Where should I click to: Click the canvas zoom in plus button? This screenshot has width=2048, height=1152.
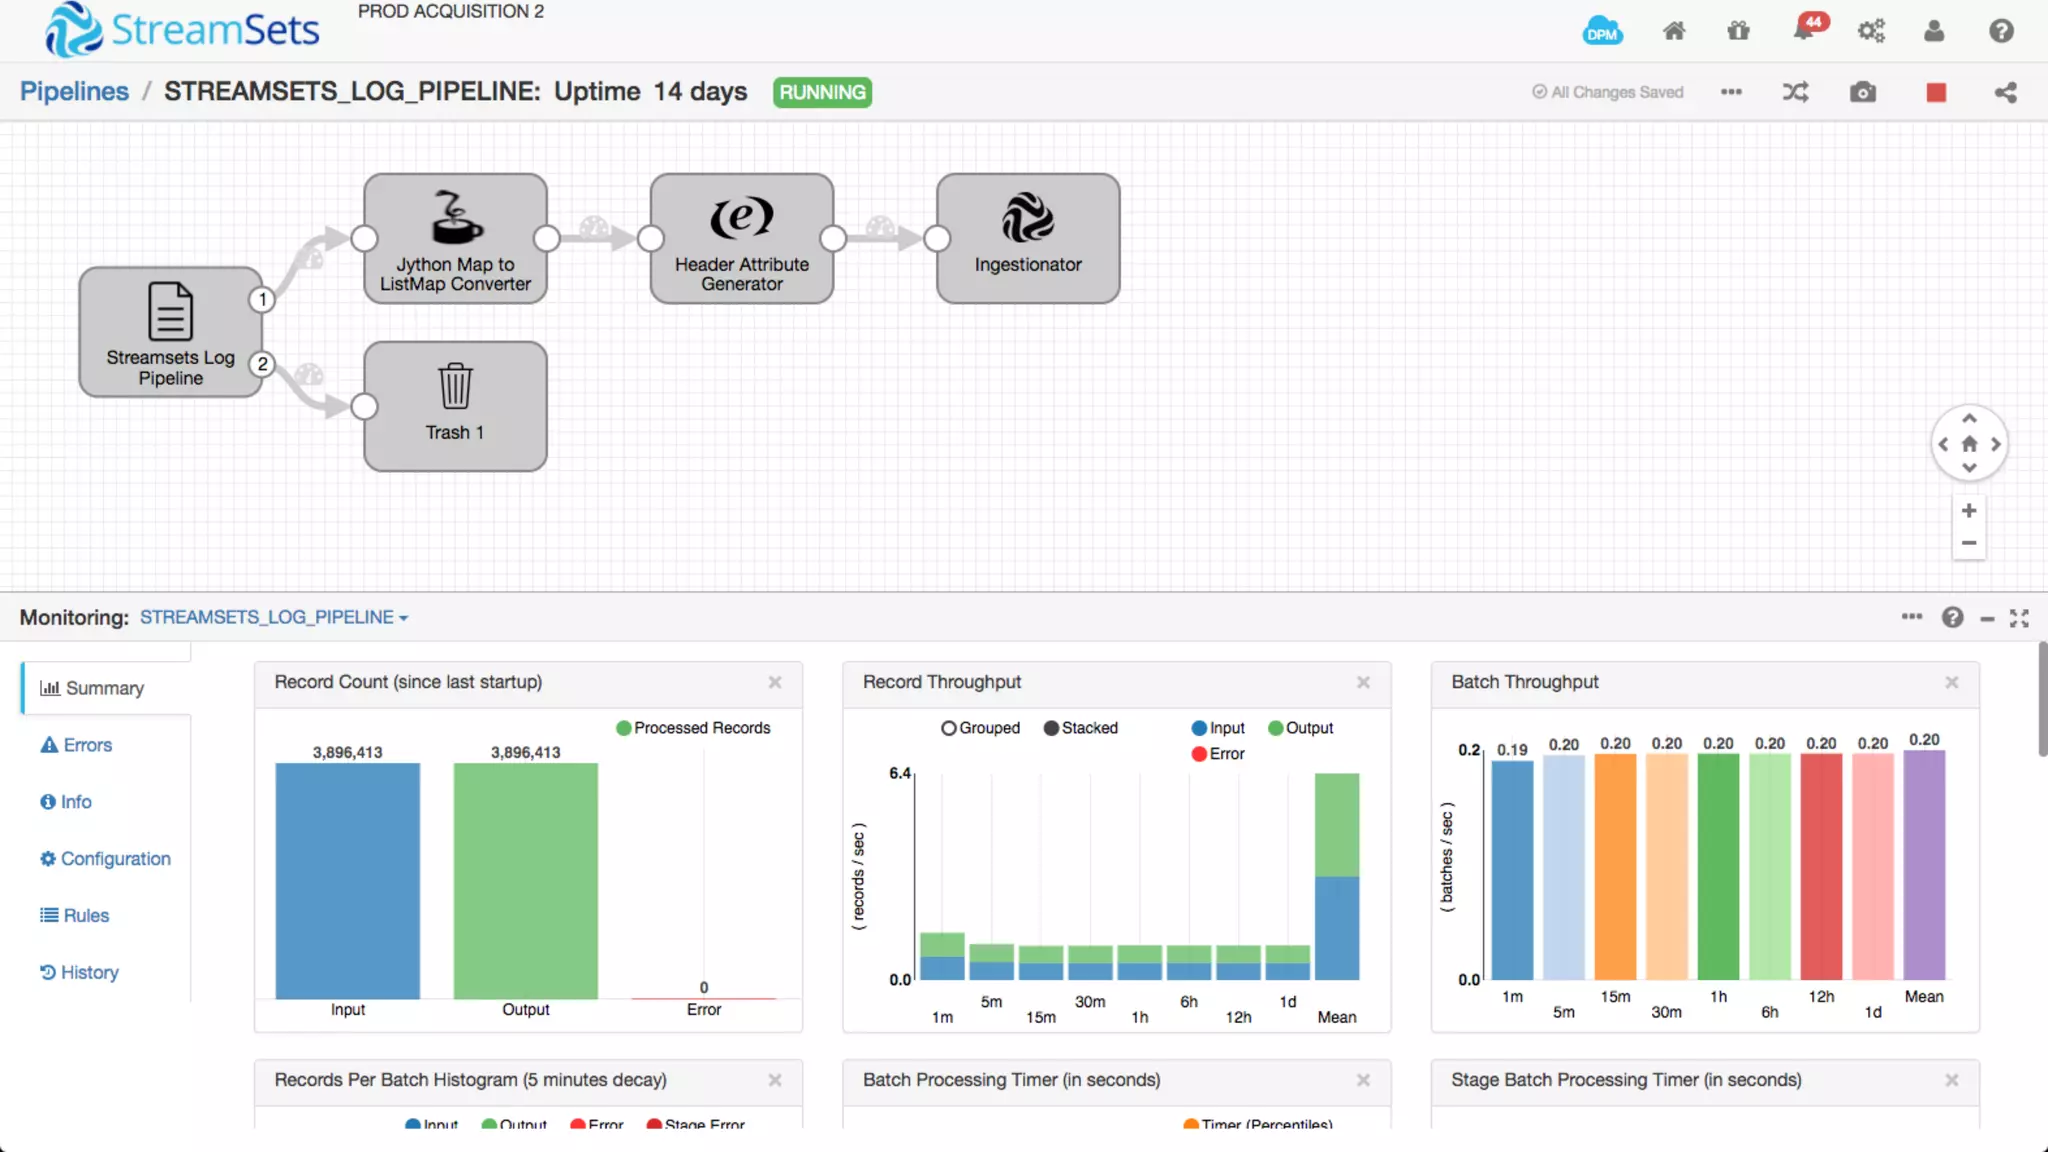(1968, 511)
